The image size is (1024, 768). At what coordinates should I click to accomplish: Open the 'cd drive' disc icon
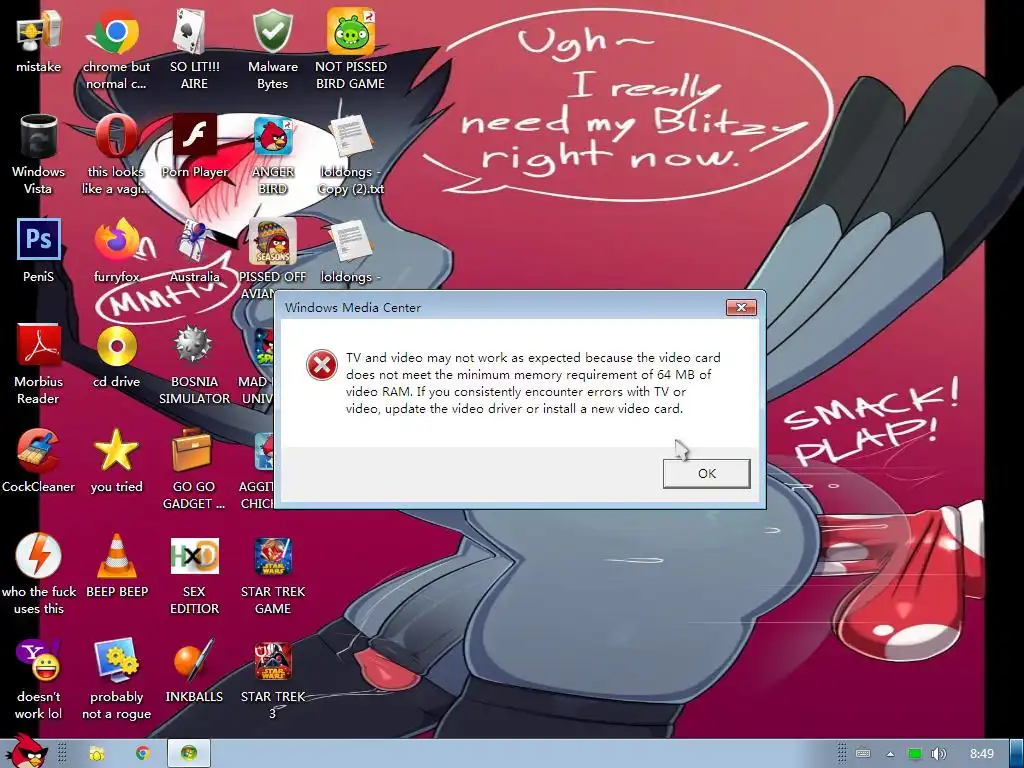point(116,345)
